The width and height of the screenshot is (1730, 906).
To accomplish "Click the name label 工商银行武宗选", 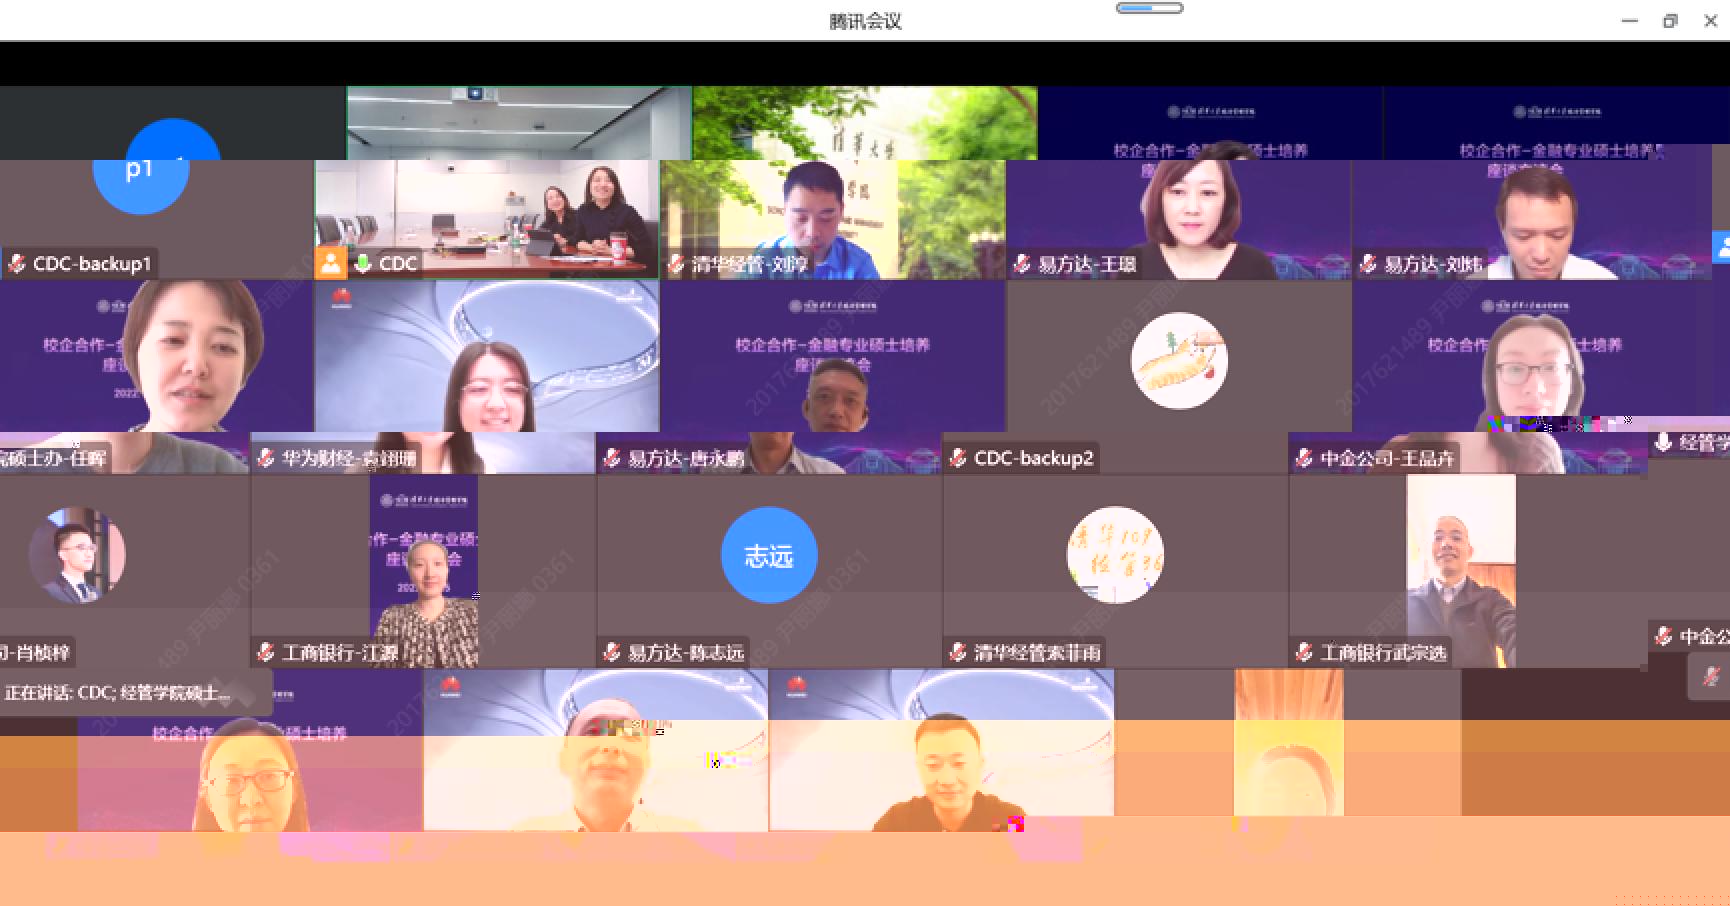I will (x=1383, y=653).
